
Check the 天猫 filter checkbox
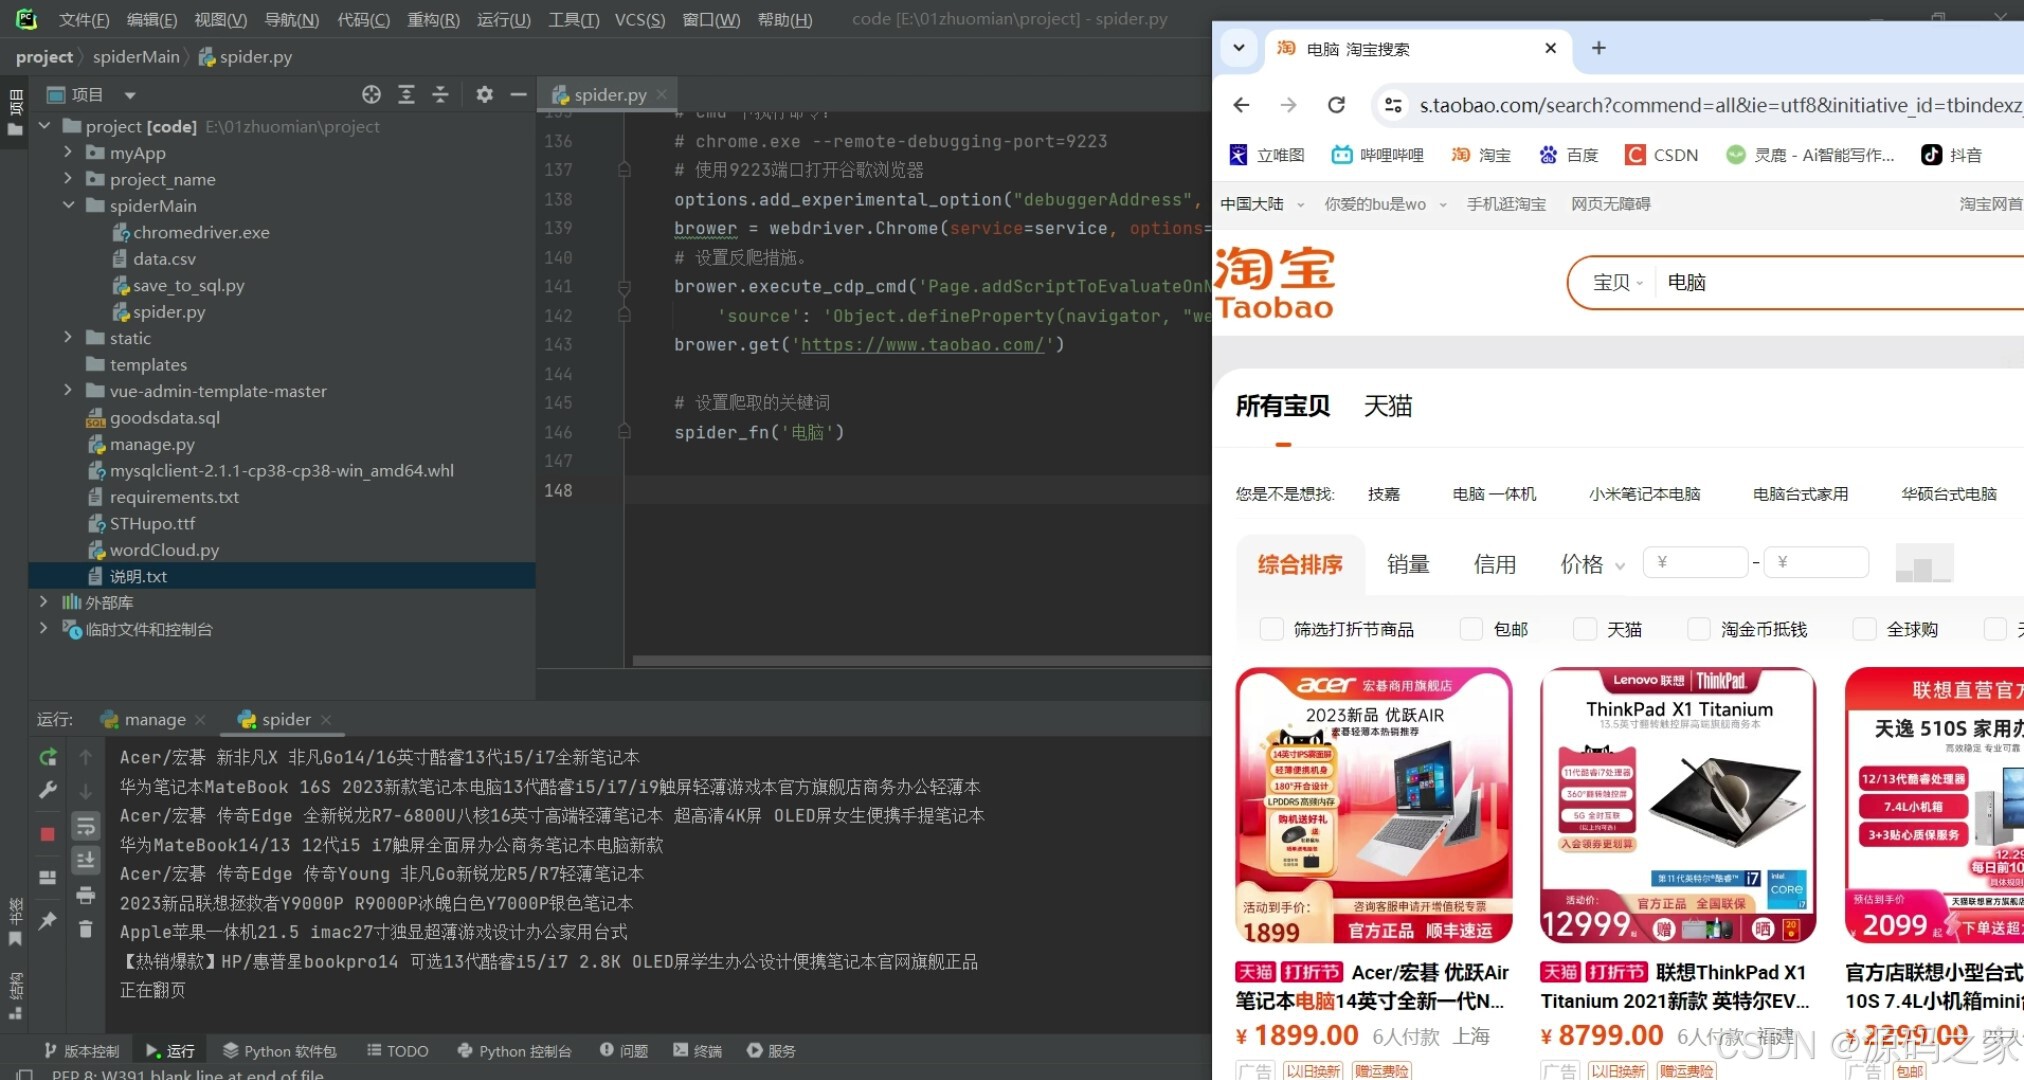1585,629
